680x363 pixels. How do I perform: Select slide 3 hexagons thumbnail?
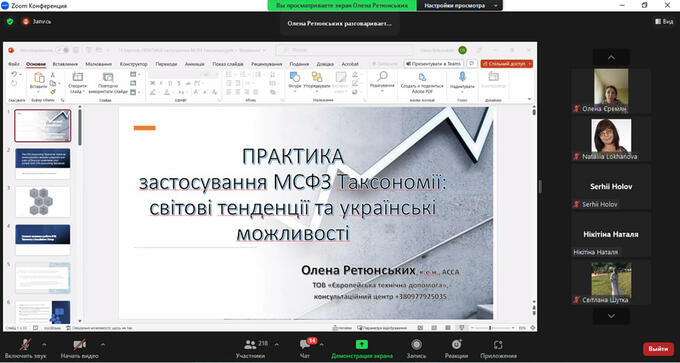click(42, 201)
